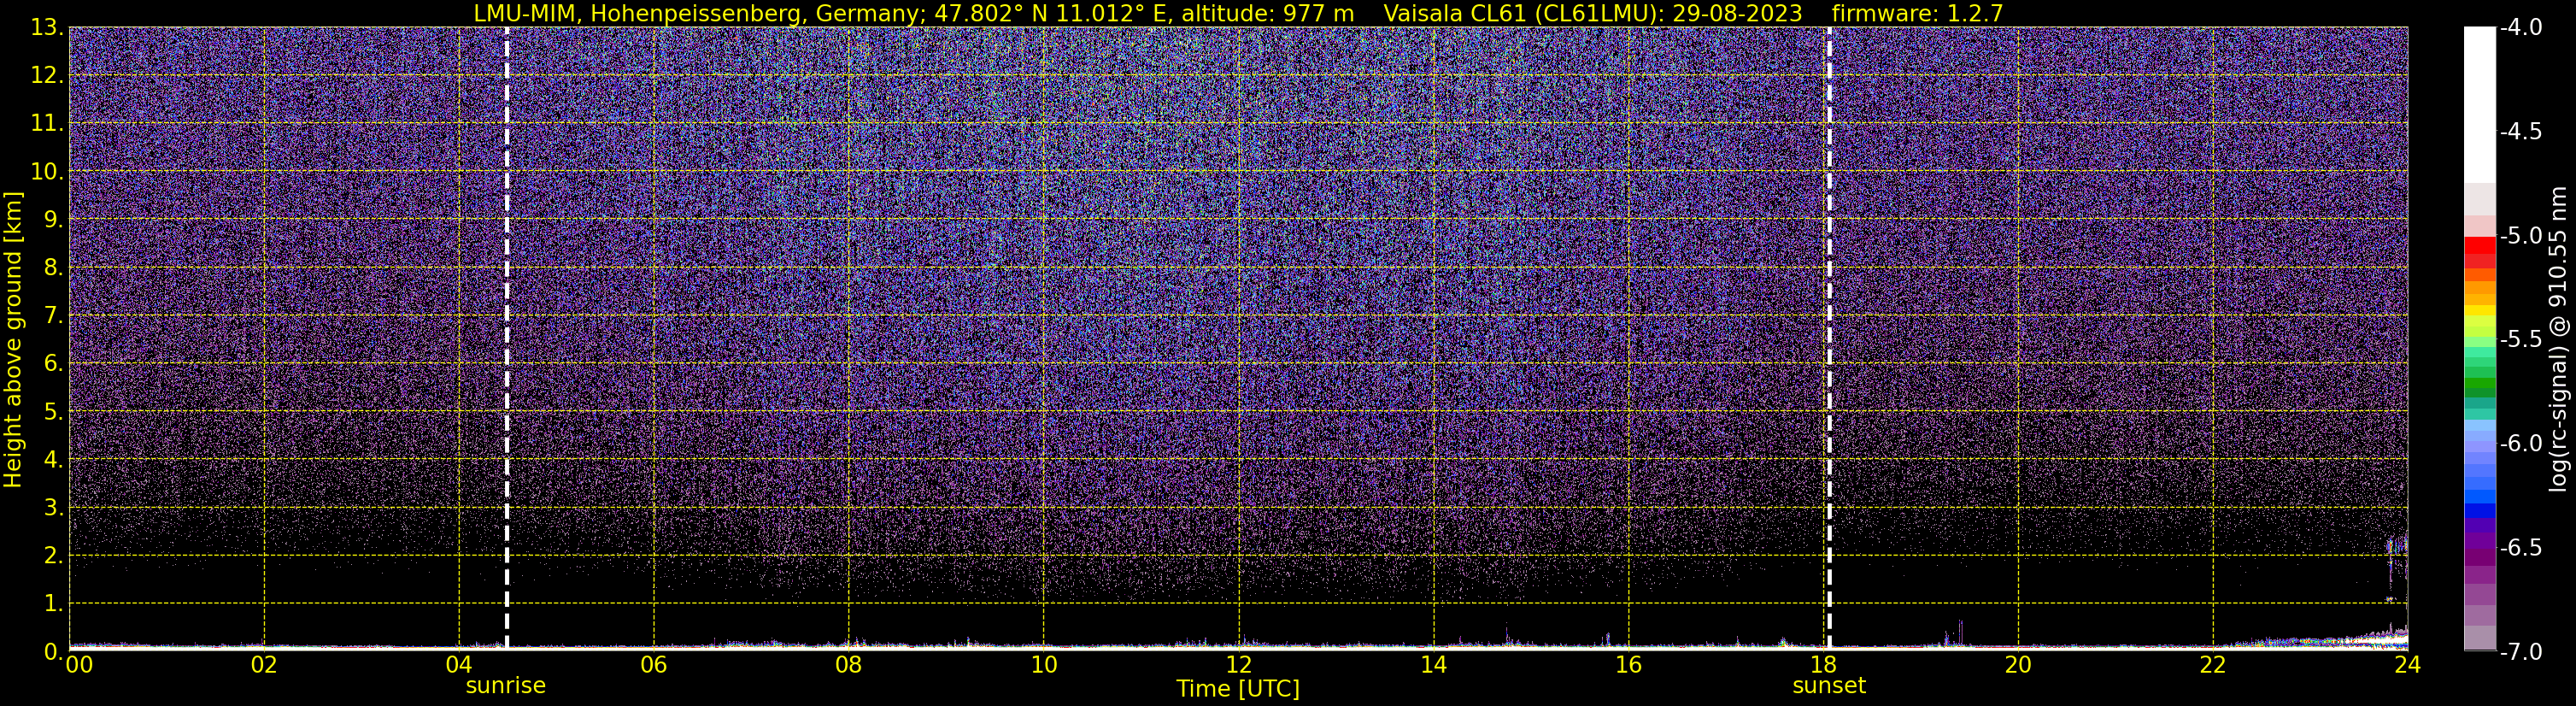Click the '9.' height tick label
The width and height of the screenshot is (2576, 706).
(x=53, y=220)
